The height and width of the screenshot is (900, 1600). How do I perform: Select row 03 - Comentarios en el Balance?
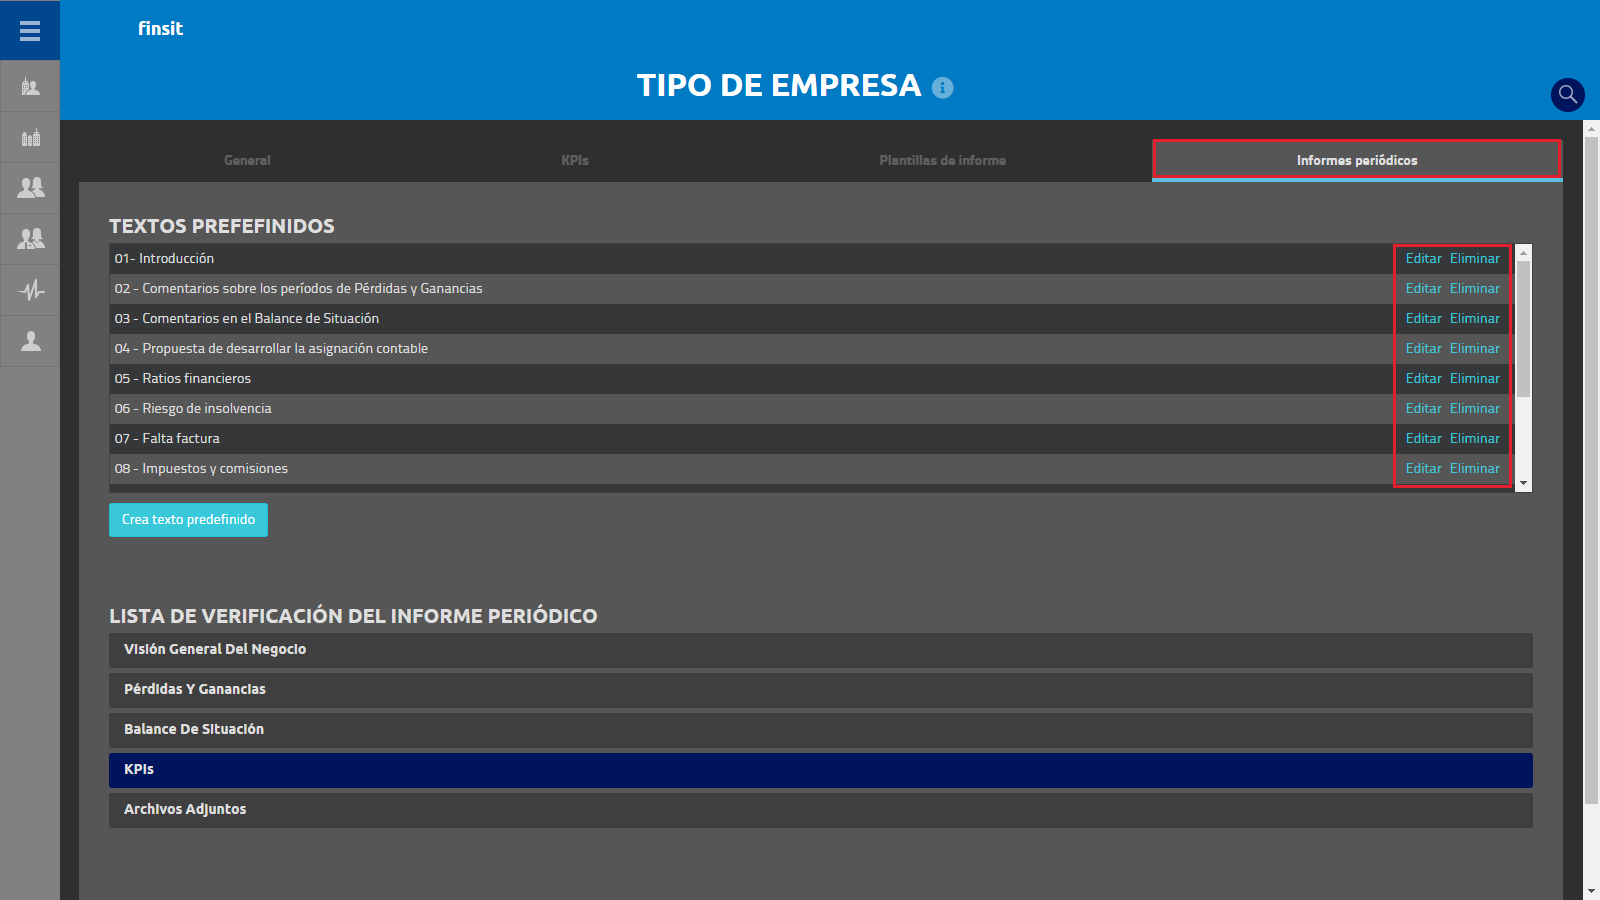click(x=246, y=318)
